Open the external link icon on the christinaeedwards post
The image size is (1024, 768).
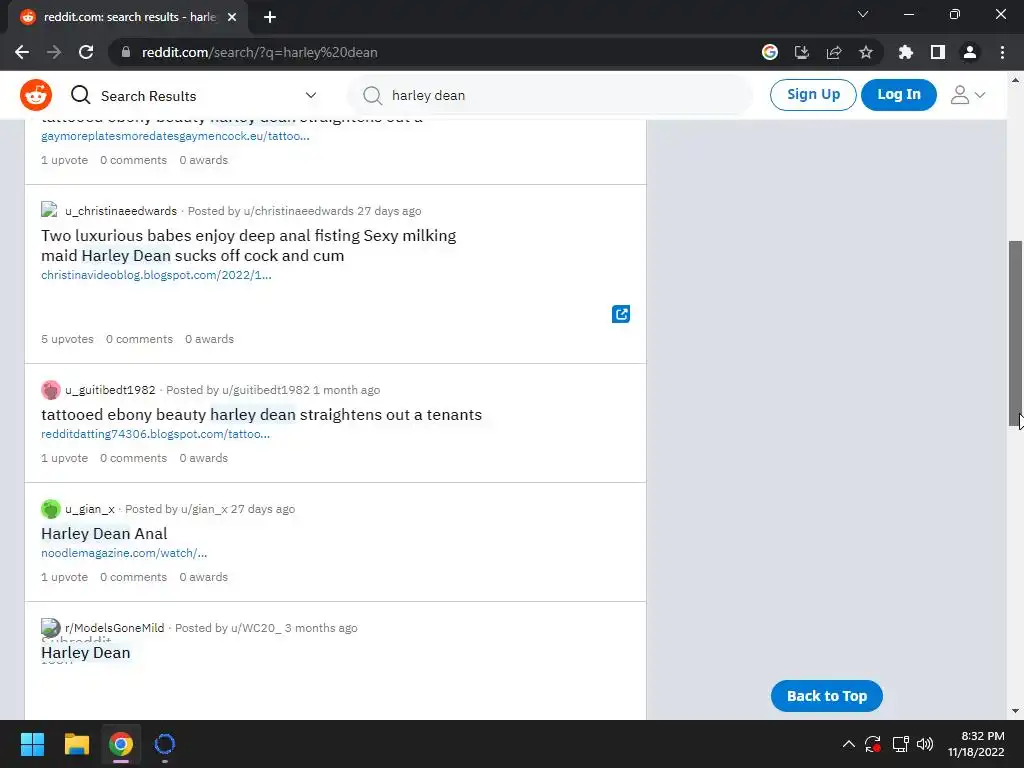[621, 314]
